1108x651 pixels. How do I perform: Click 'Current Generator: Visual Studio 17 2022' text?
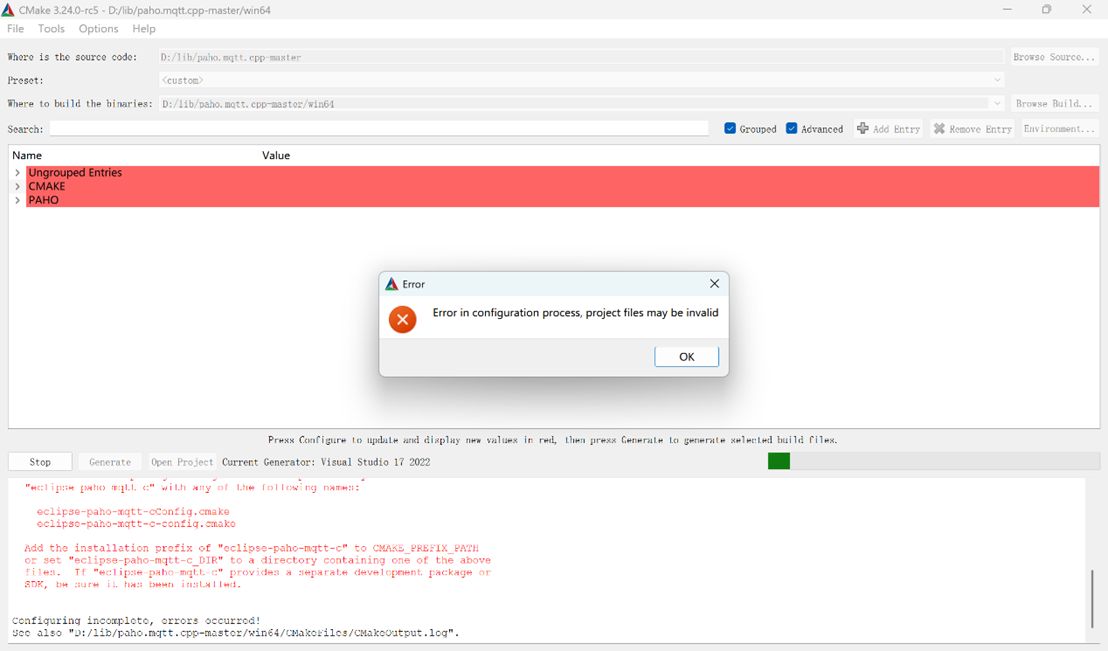point(326,462)
